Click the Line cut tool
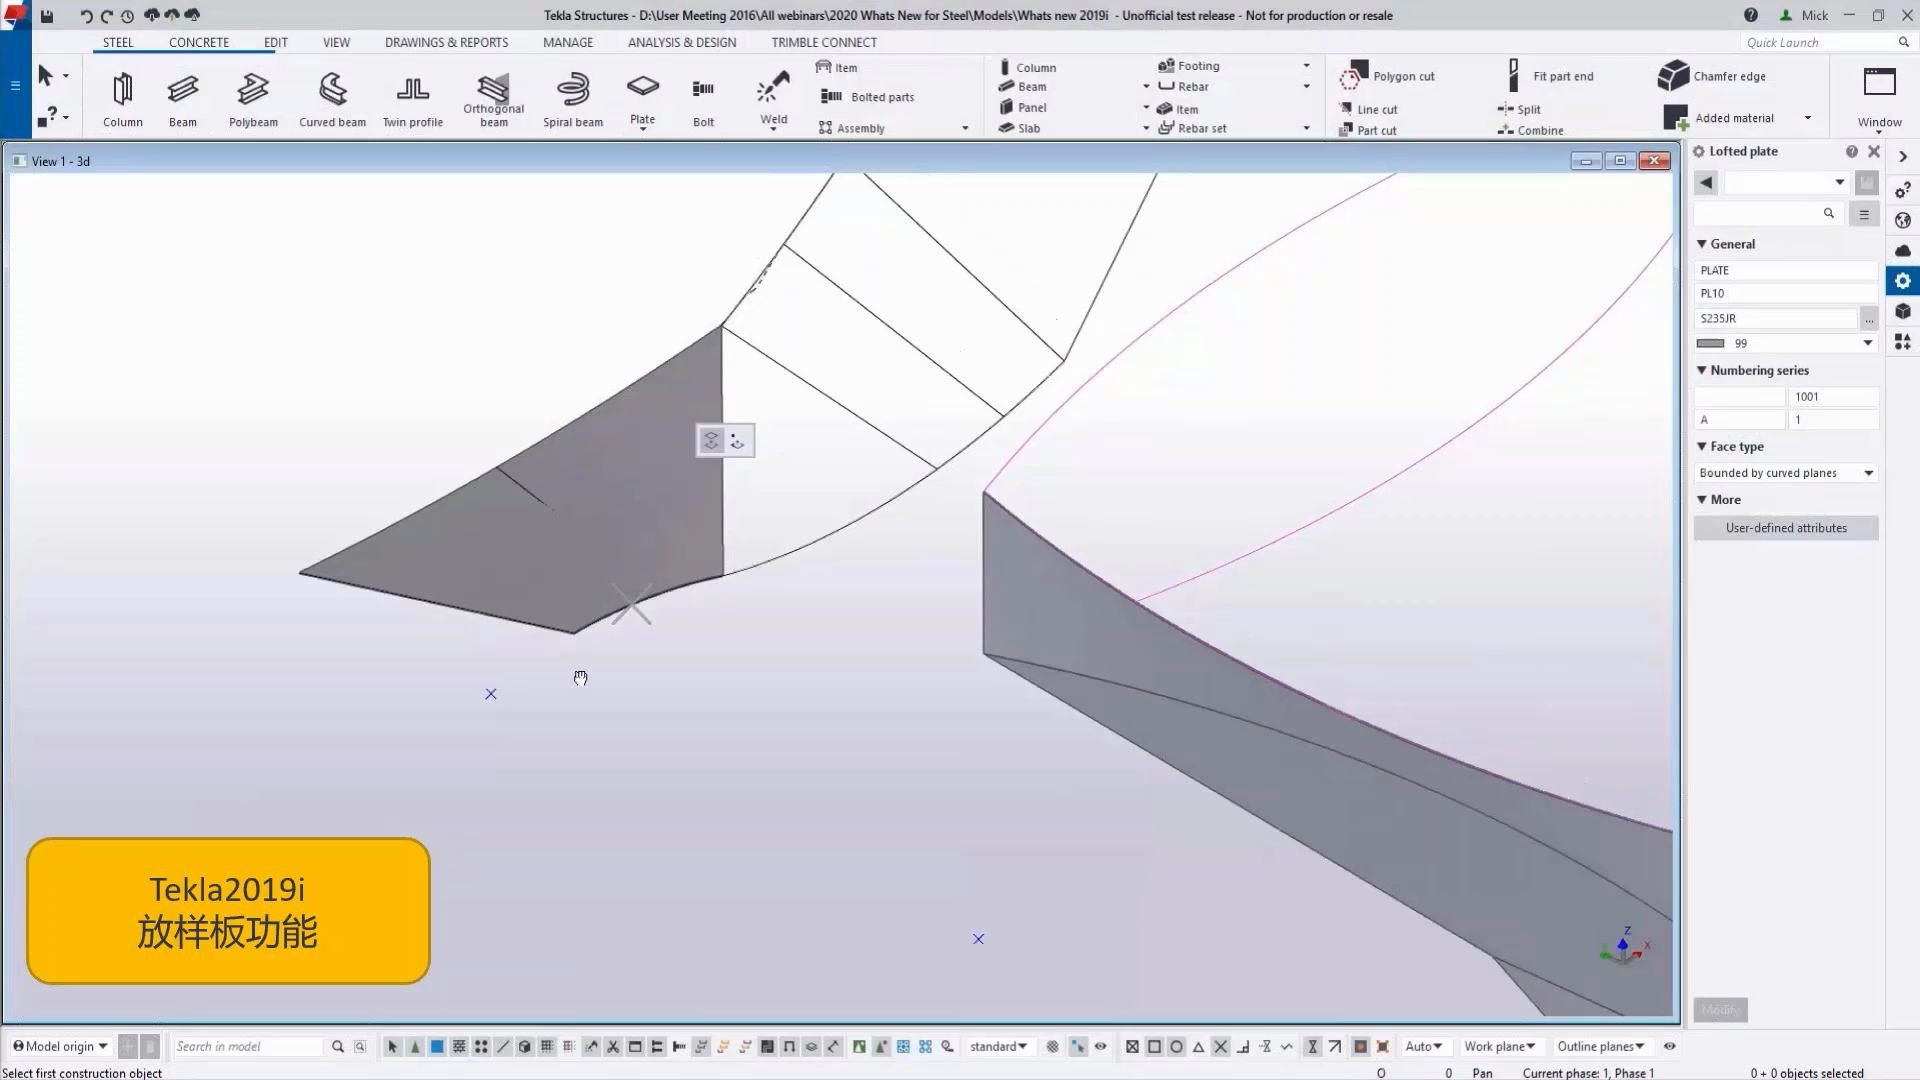1920x1080 pixels. [1368, 109]
